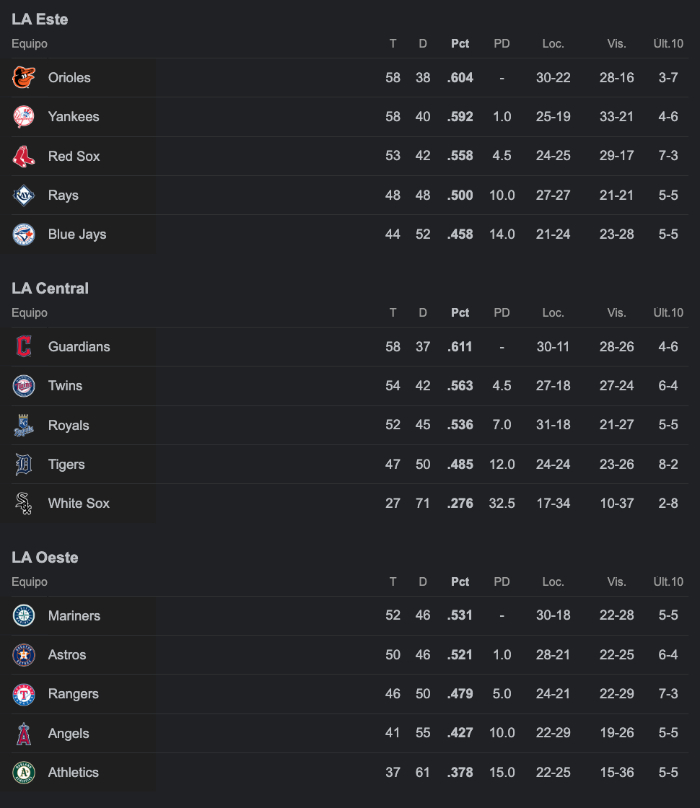
Task: Open the Angels team name link
Action: [x=69, y=733]
